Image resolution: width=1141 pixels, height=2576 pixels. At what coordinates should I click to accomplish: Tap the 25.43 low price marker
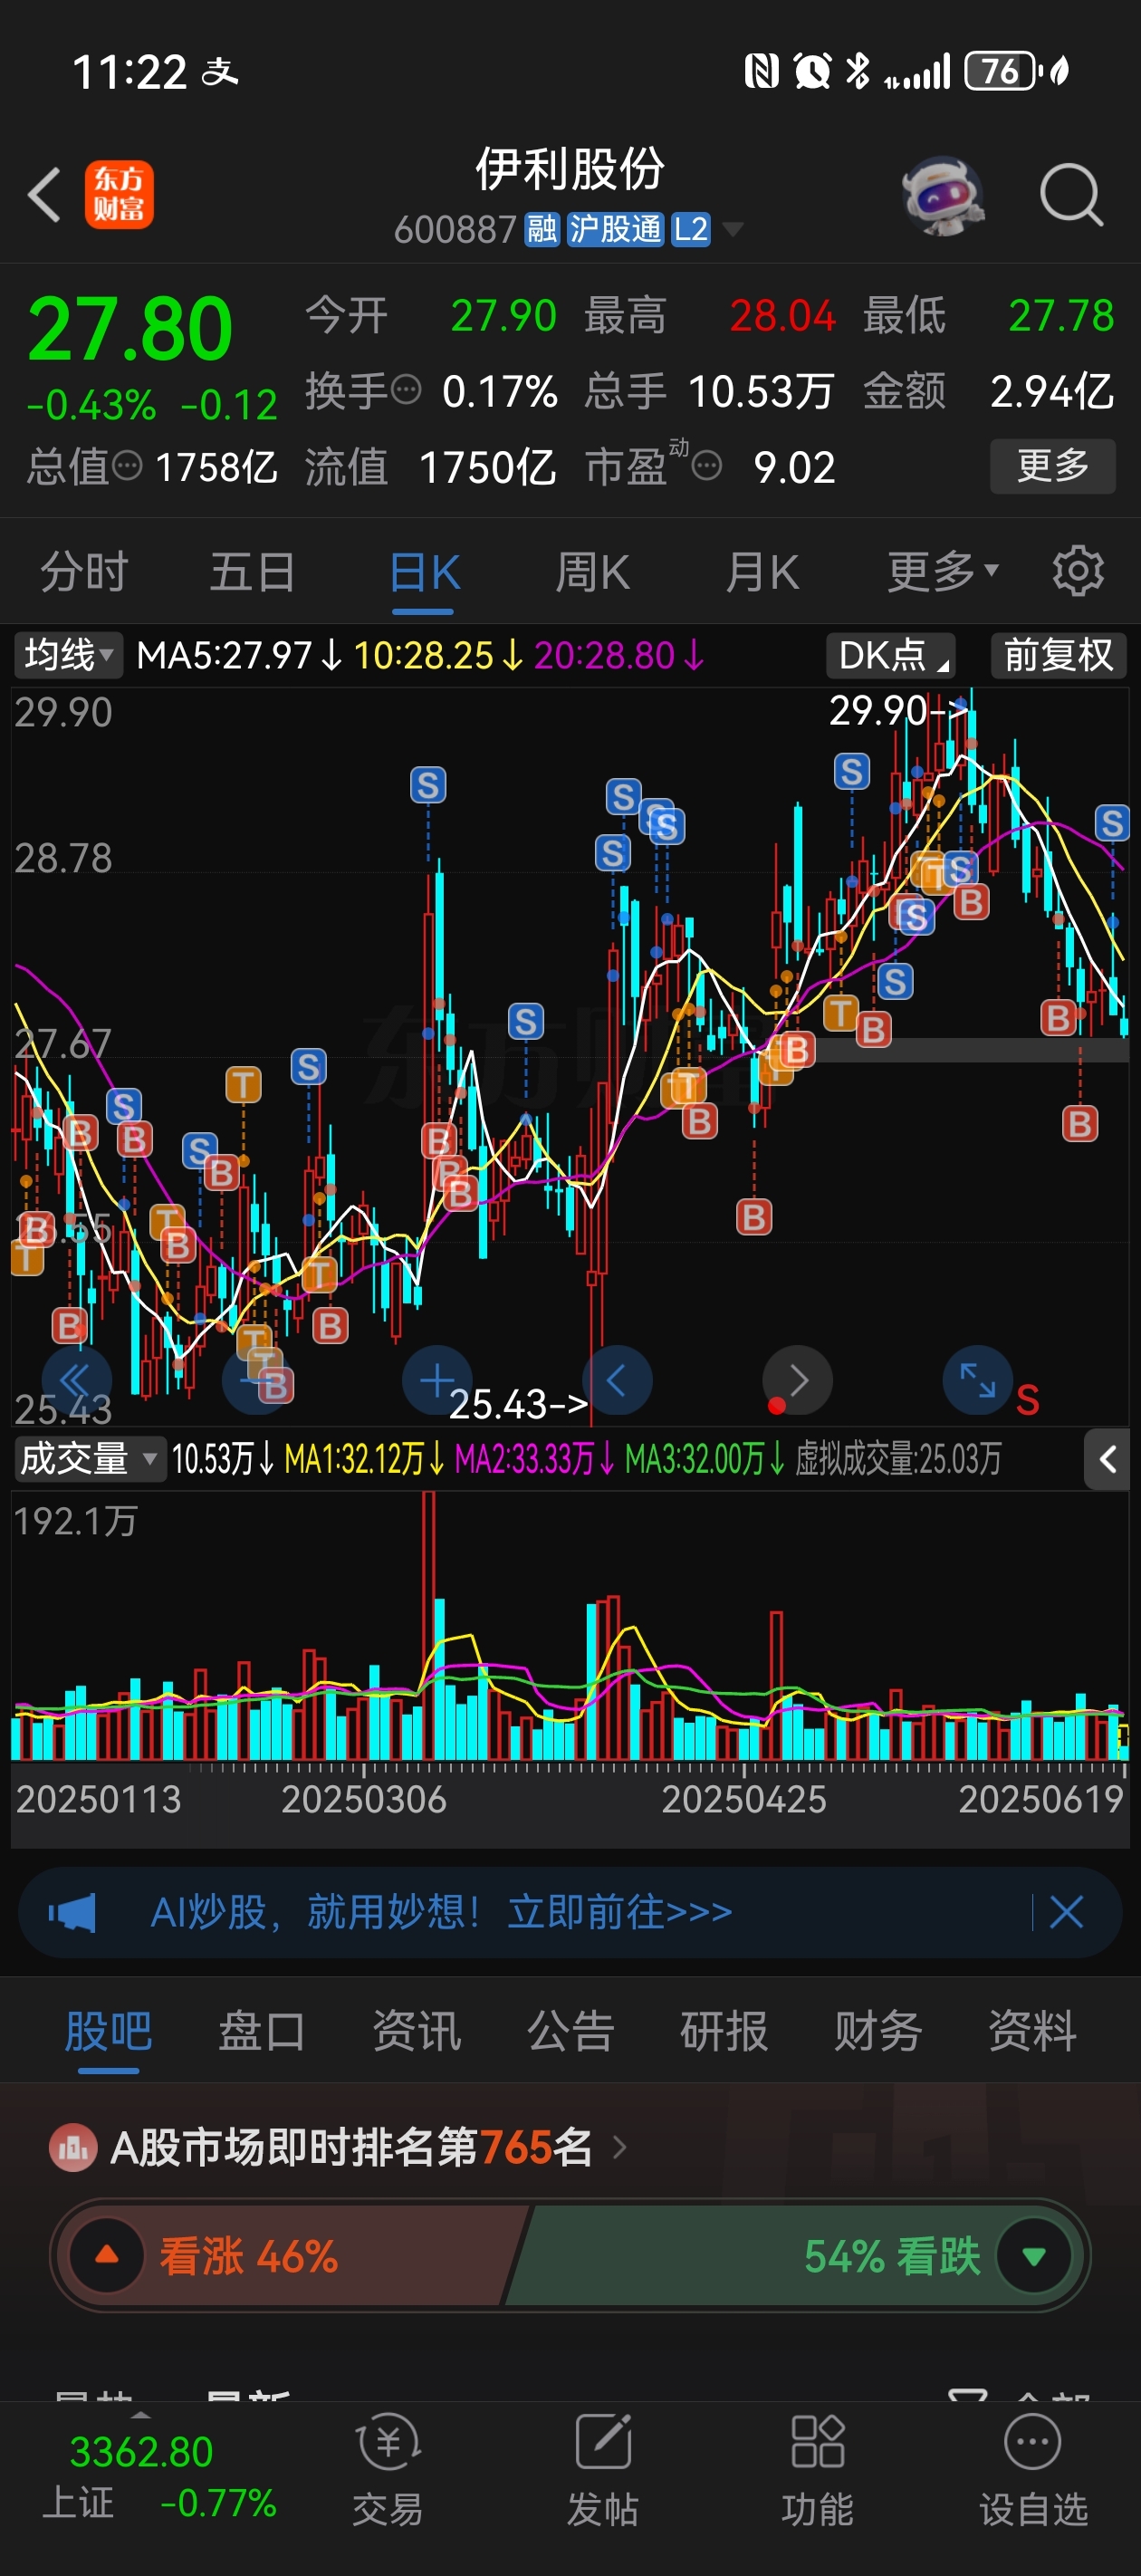point(519,1404)
